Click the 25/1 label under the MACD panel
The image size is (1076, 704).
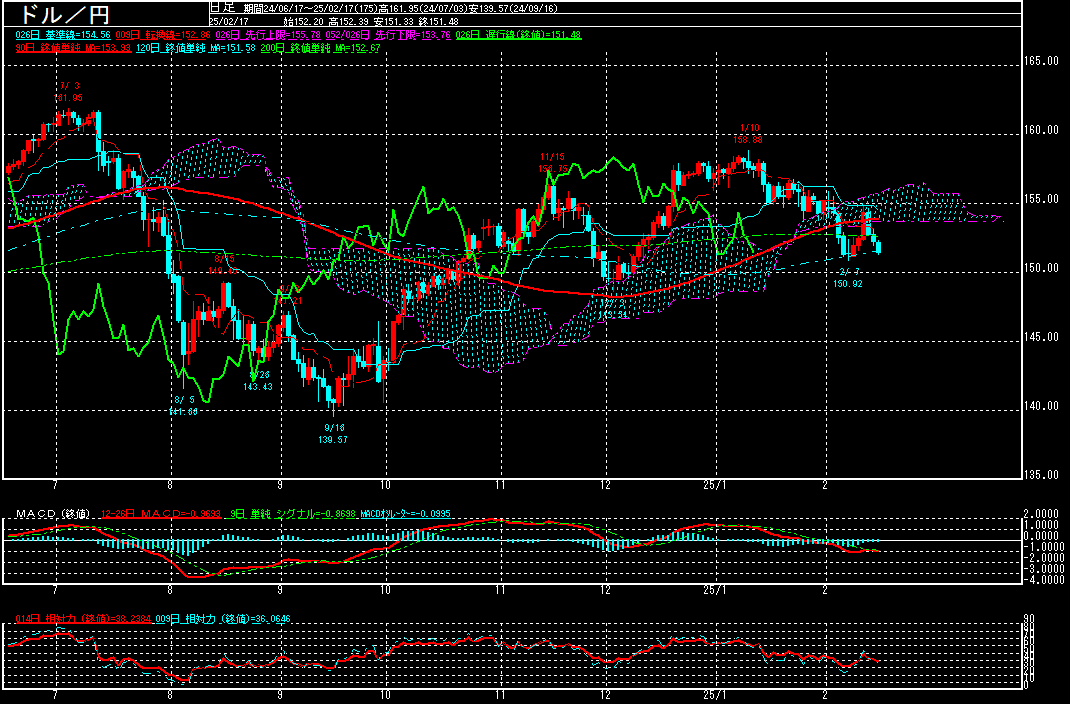pyautogui.click(x=714, y=590)
